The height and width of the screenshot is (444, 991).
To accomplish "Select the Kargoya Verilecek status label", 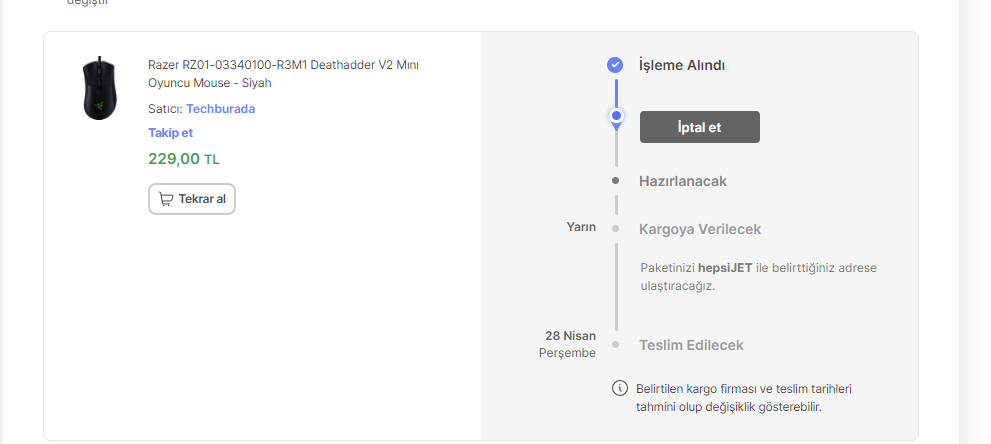I will point(699,229).
